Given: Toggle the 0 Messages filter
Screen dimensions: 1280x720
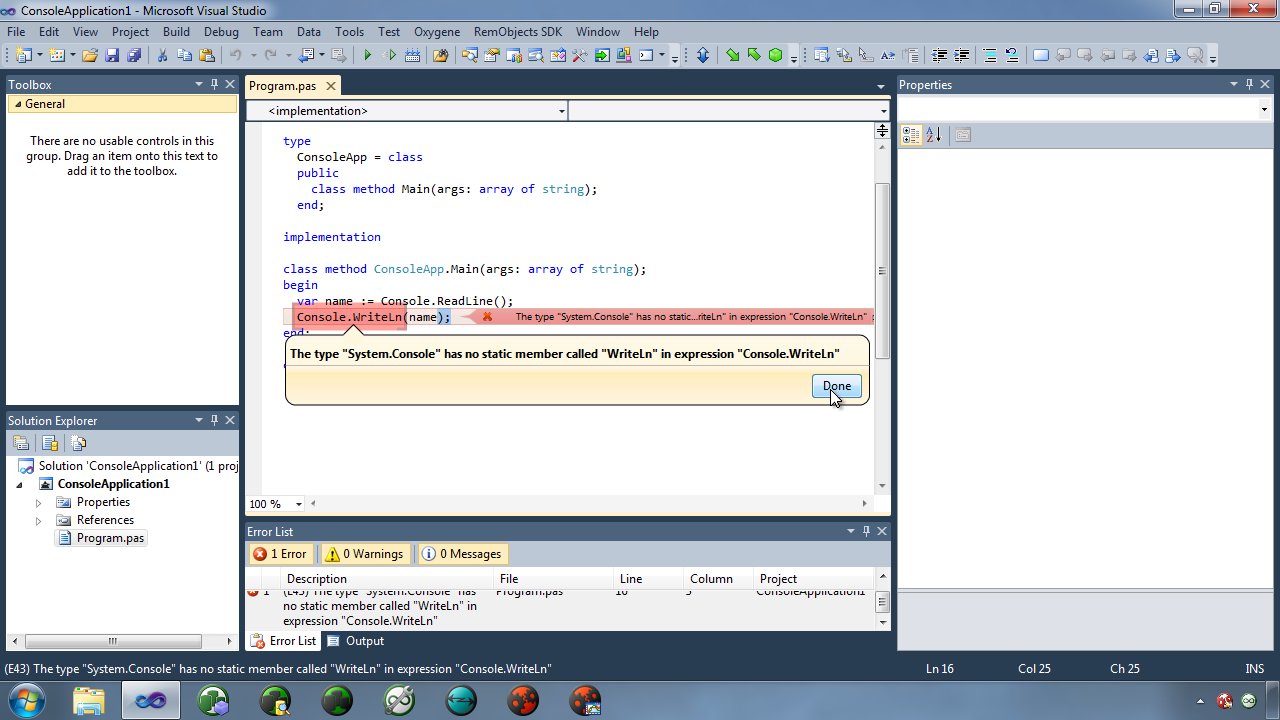Looking at the screenshot, I should coord(463,554).
